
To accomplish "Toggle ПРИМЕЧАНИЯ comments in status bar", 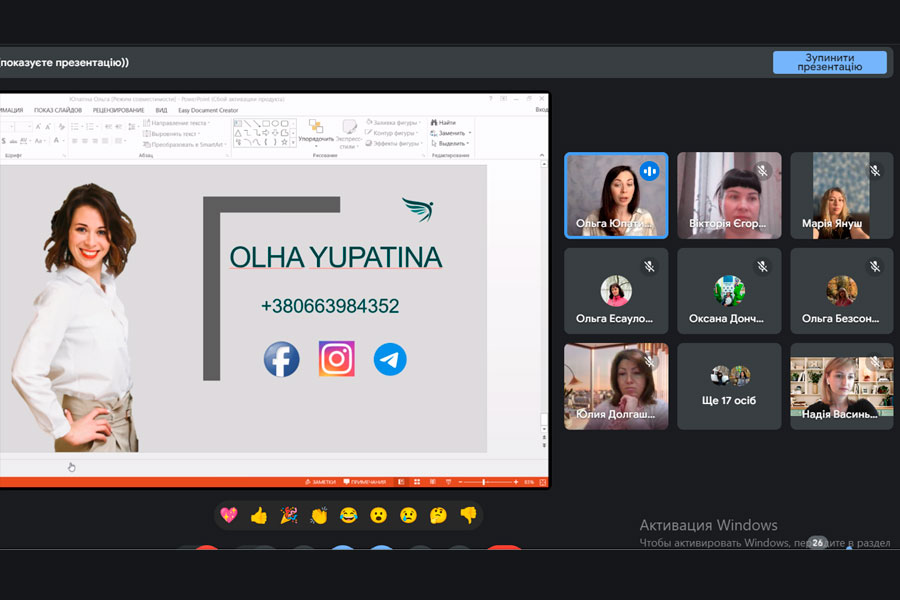I will pos(364,482).
